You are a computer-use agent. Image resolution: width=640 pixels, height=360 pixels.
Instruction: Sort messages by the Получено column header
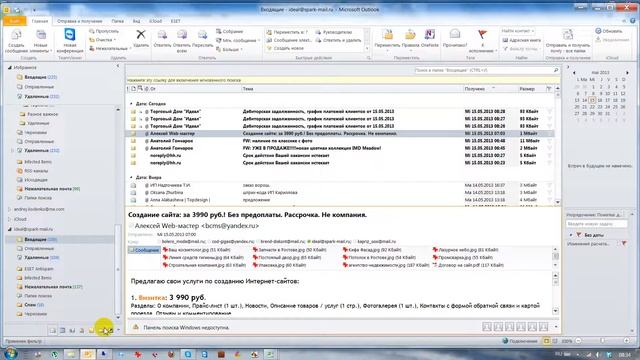tap(490, 89)
